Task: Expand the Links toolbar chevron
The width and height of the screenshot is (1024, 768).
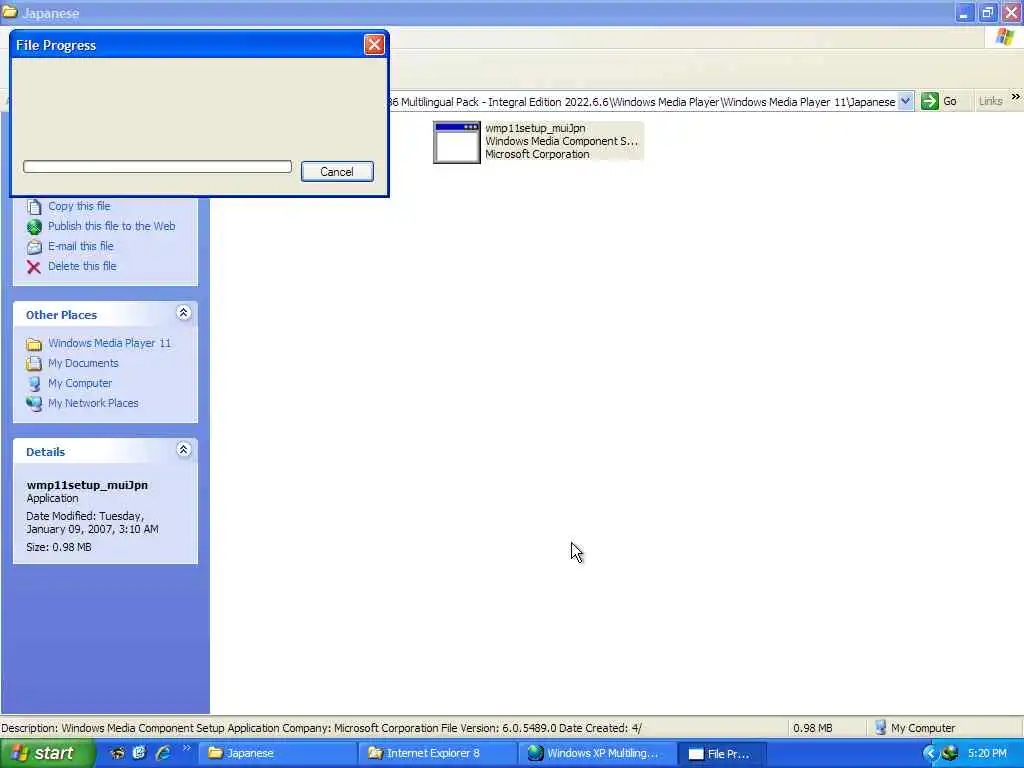Action: [1016, 97]
